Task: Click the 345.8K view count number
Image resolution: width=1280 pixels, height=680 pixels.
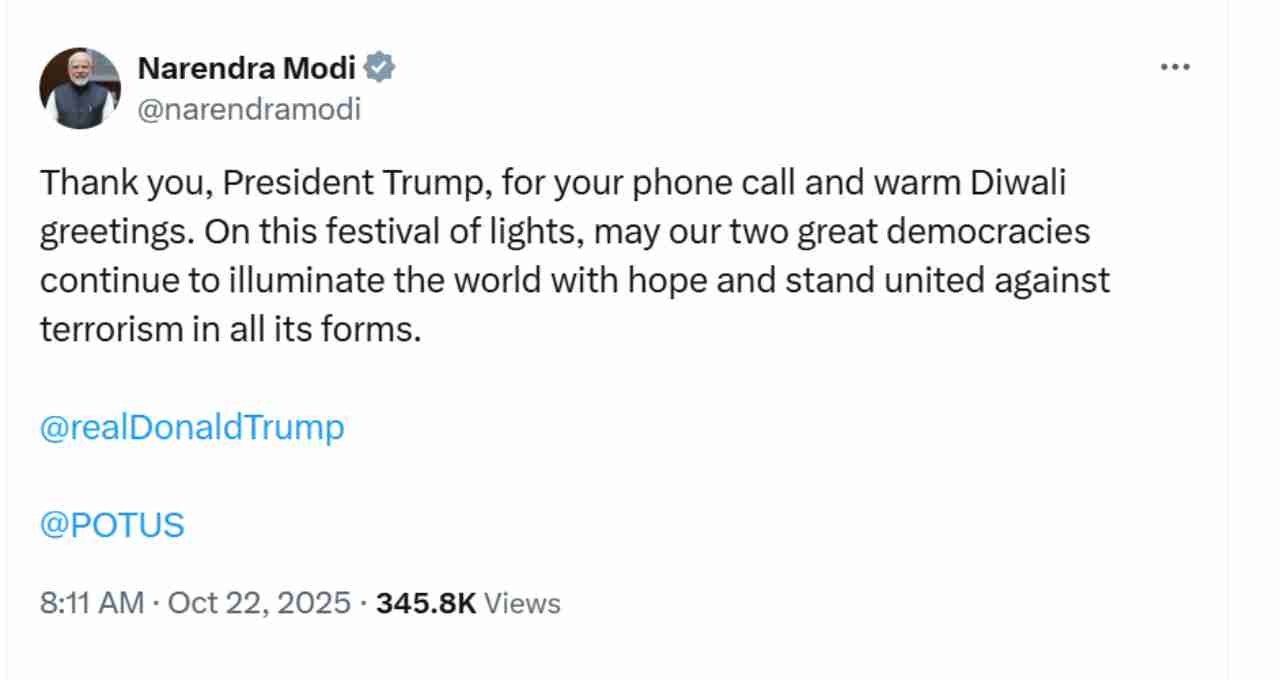Action: [x=426, y=603]
